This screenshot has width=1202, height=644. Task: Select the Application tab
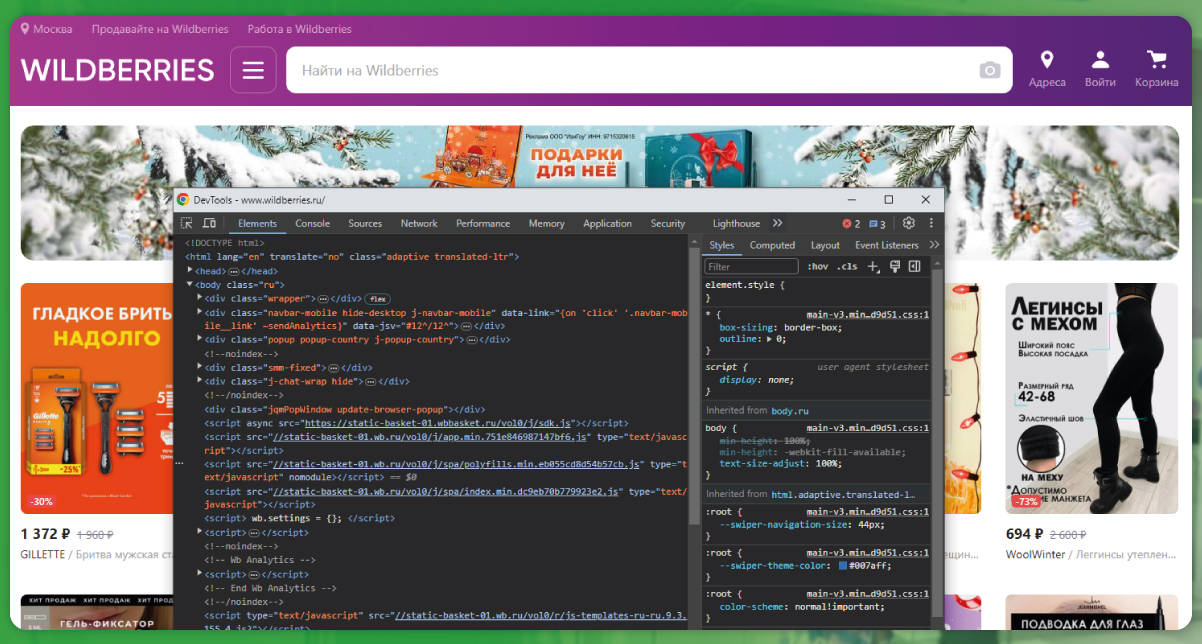tap(608, 224)
